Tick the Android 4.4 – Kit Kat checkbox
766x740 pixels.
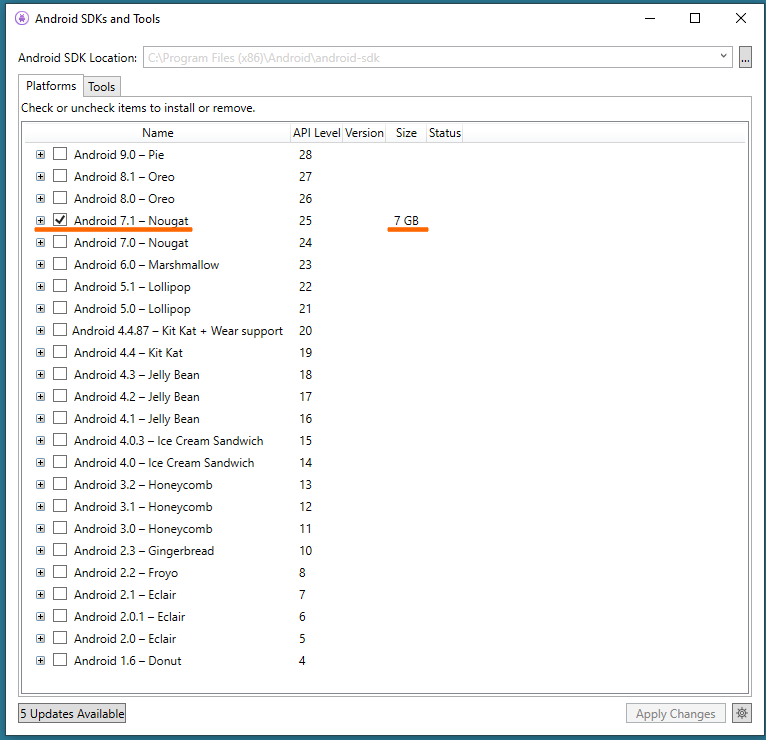(x=61, y=352)
